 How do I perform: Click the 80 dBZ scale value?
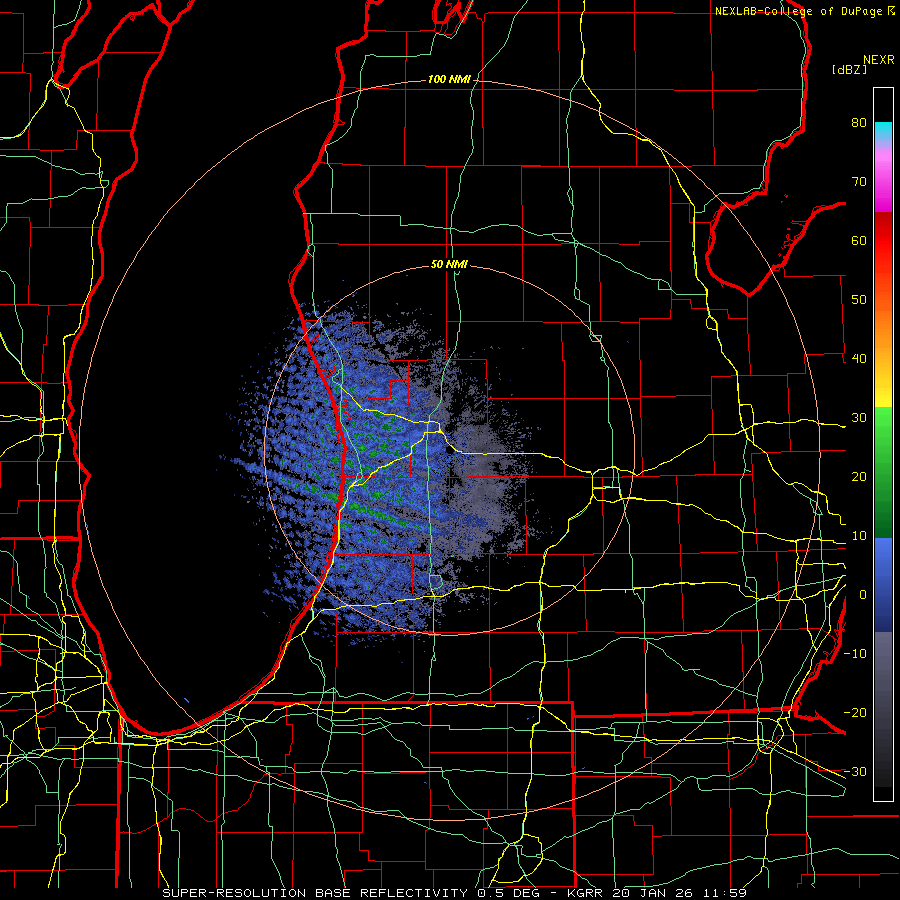pyautogui.click(x=859, y=123)
